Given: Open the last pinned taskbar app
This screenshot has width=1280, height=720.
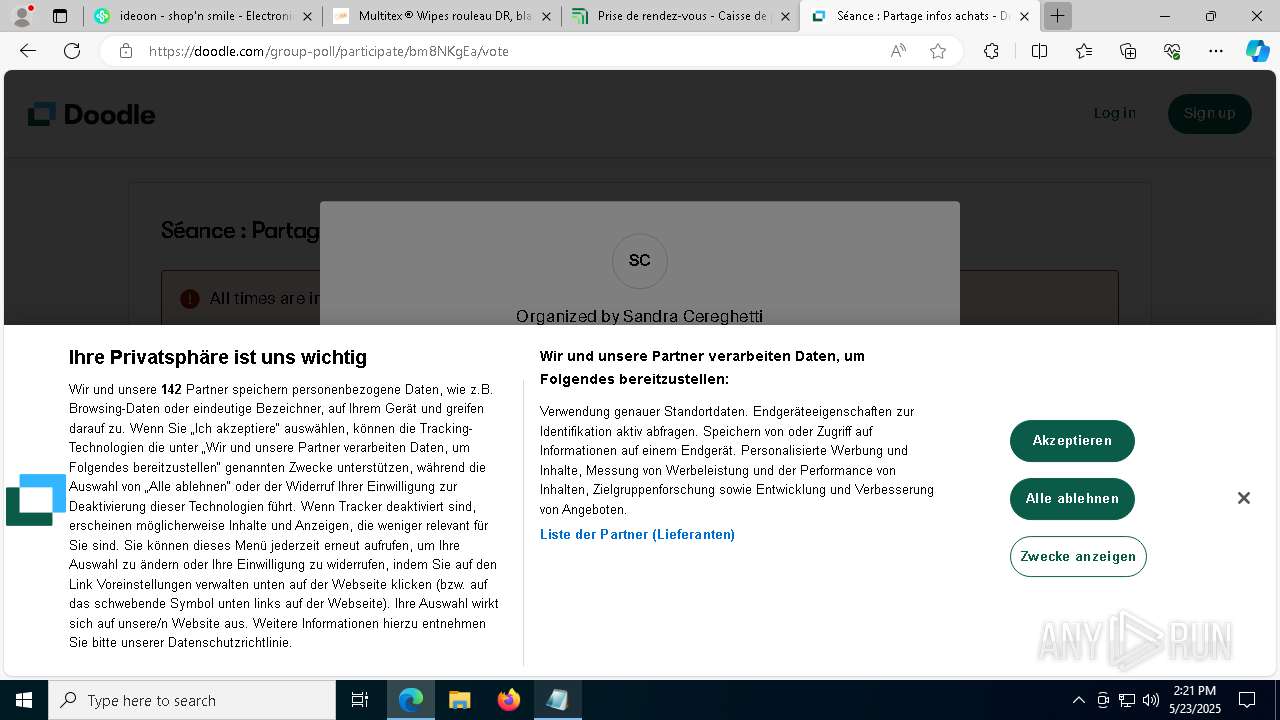Looking at the screenshot, I should (x=557, y=700).
